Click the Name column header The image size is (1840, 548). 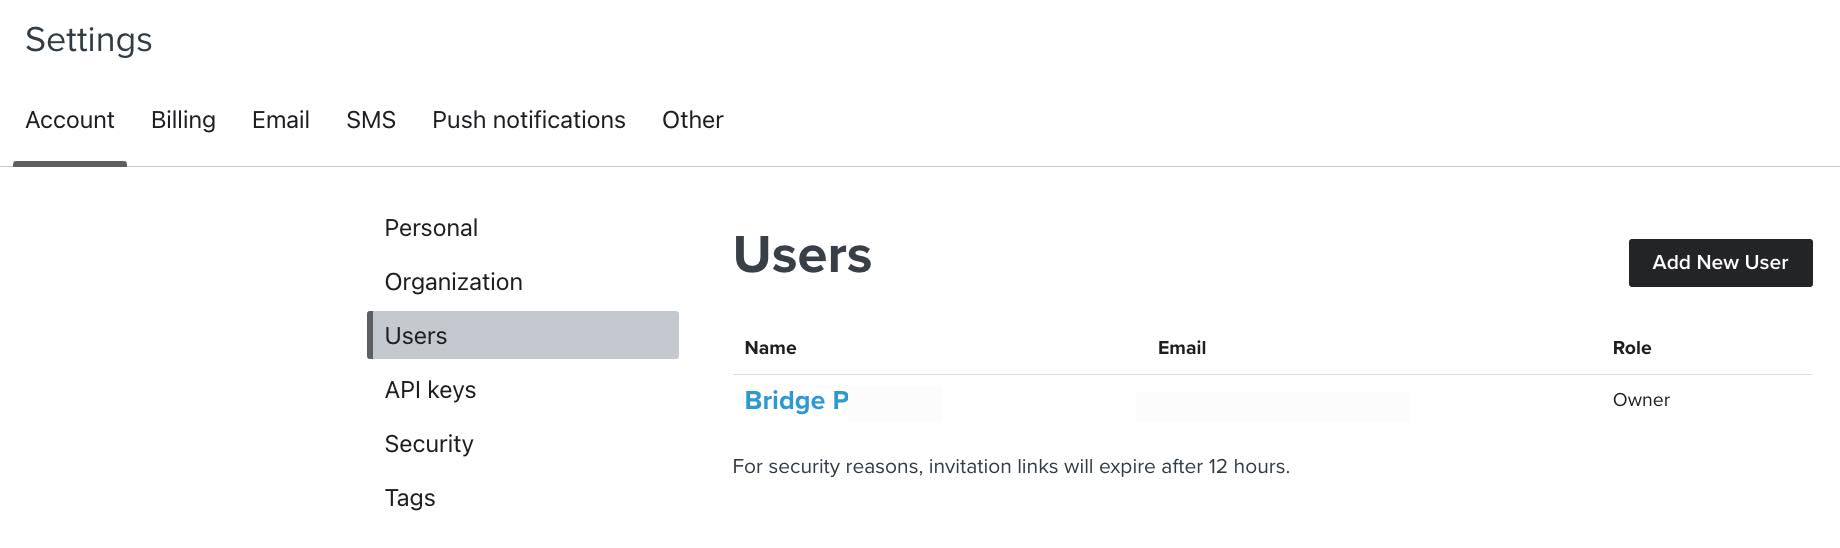tap(770, 348)
